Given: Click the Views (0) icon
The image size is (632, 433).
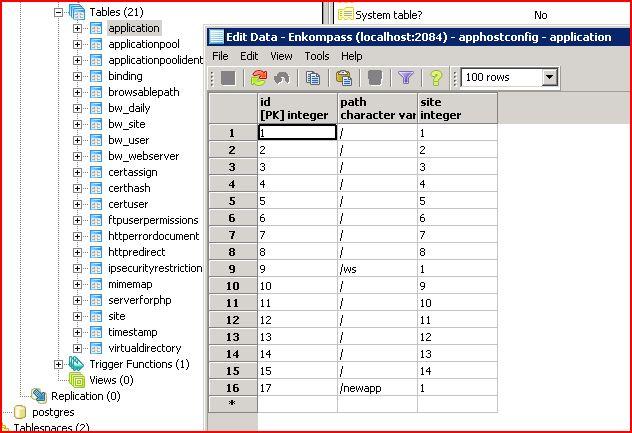Looking at the screenshot, I should pyautogui.click(x=77, y=380).
